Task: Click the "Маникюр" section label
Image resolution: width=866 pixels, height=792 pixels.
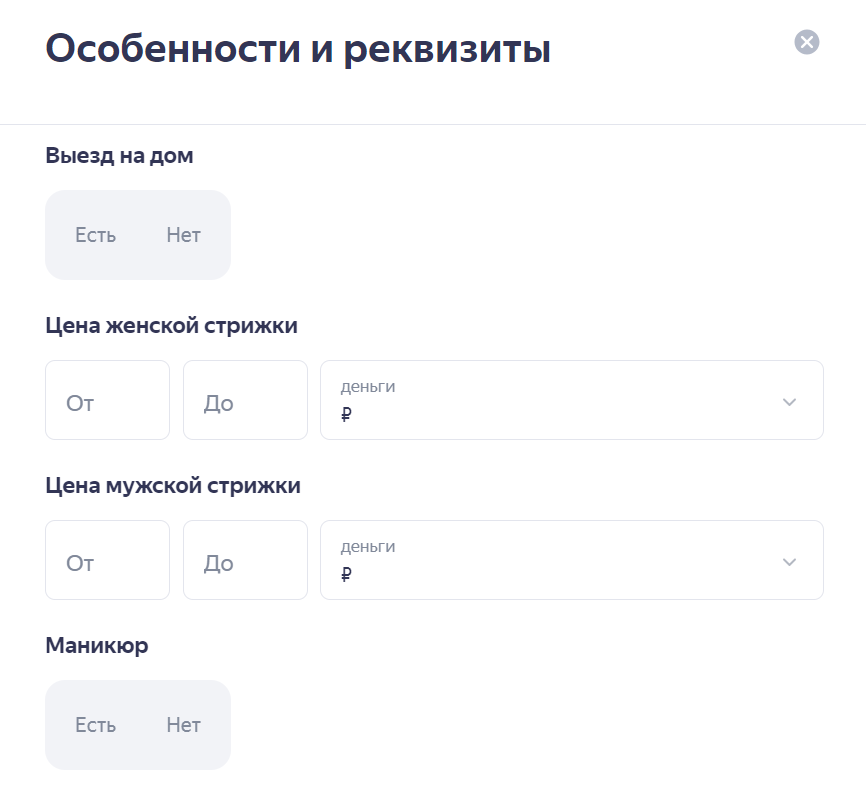Action: click(95, 645)
